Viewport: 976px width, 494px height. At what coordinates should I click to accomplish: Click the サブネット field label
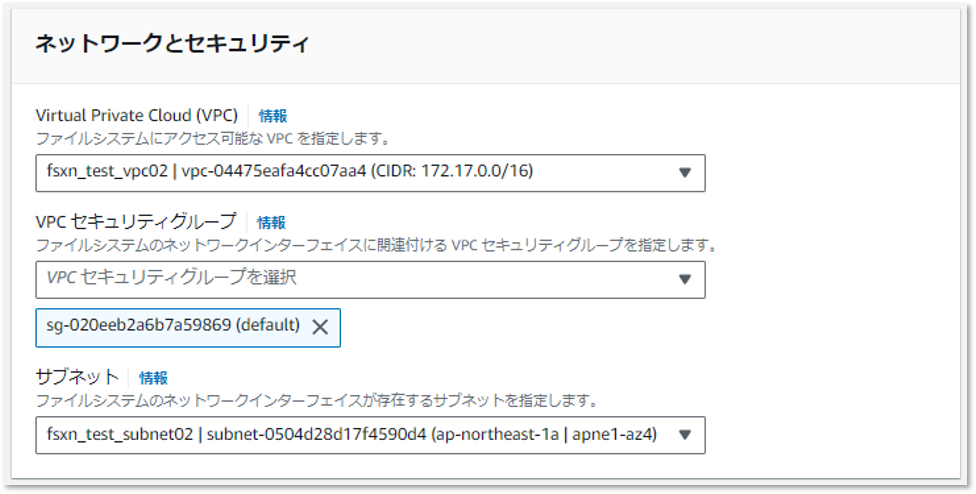click(77, 377)
